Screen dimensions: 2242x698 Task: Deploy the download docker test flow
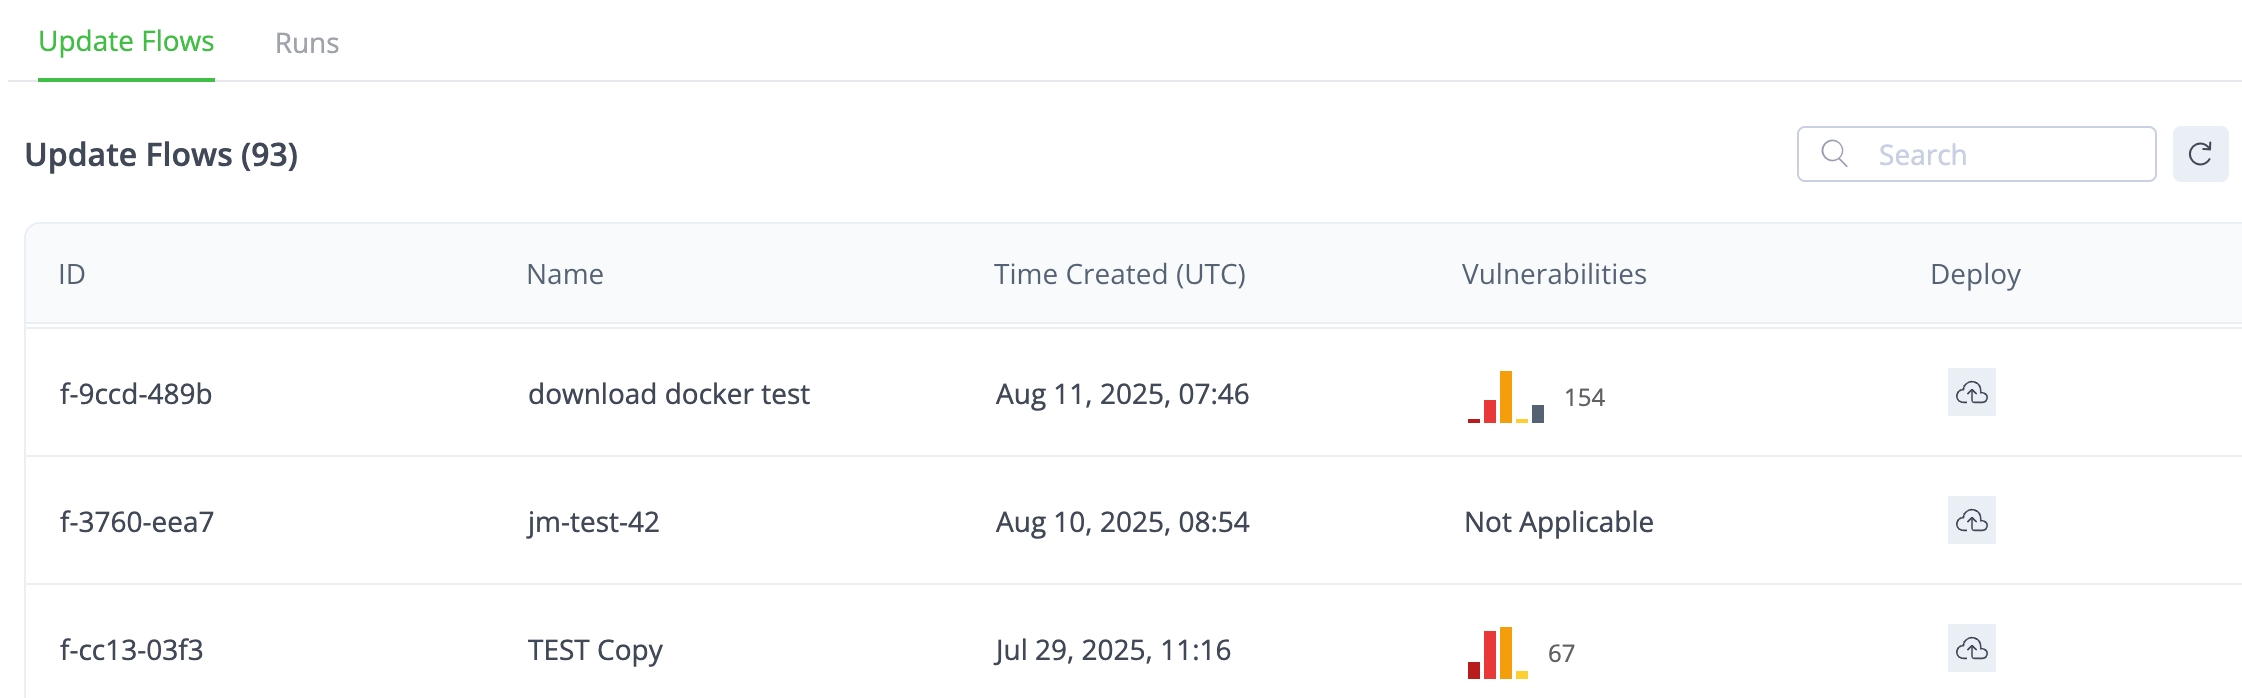point(1971,393)
